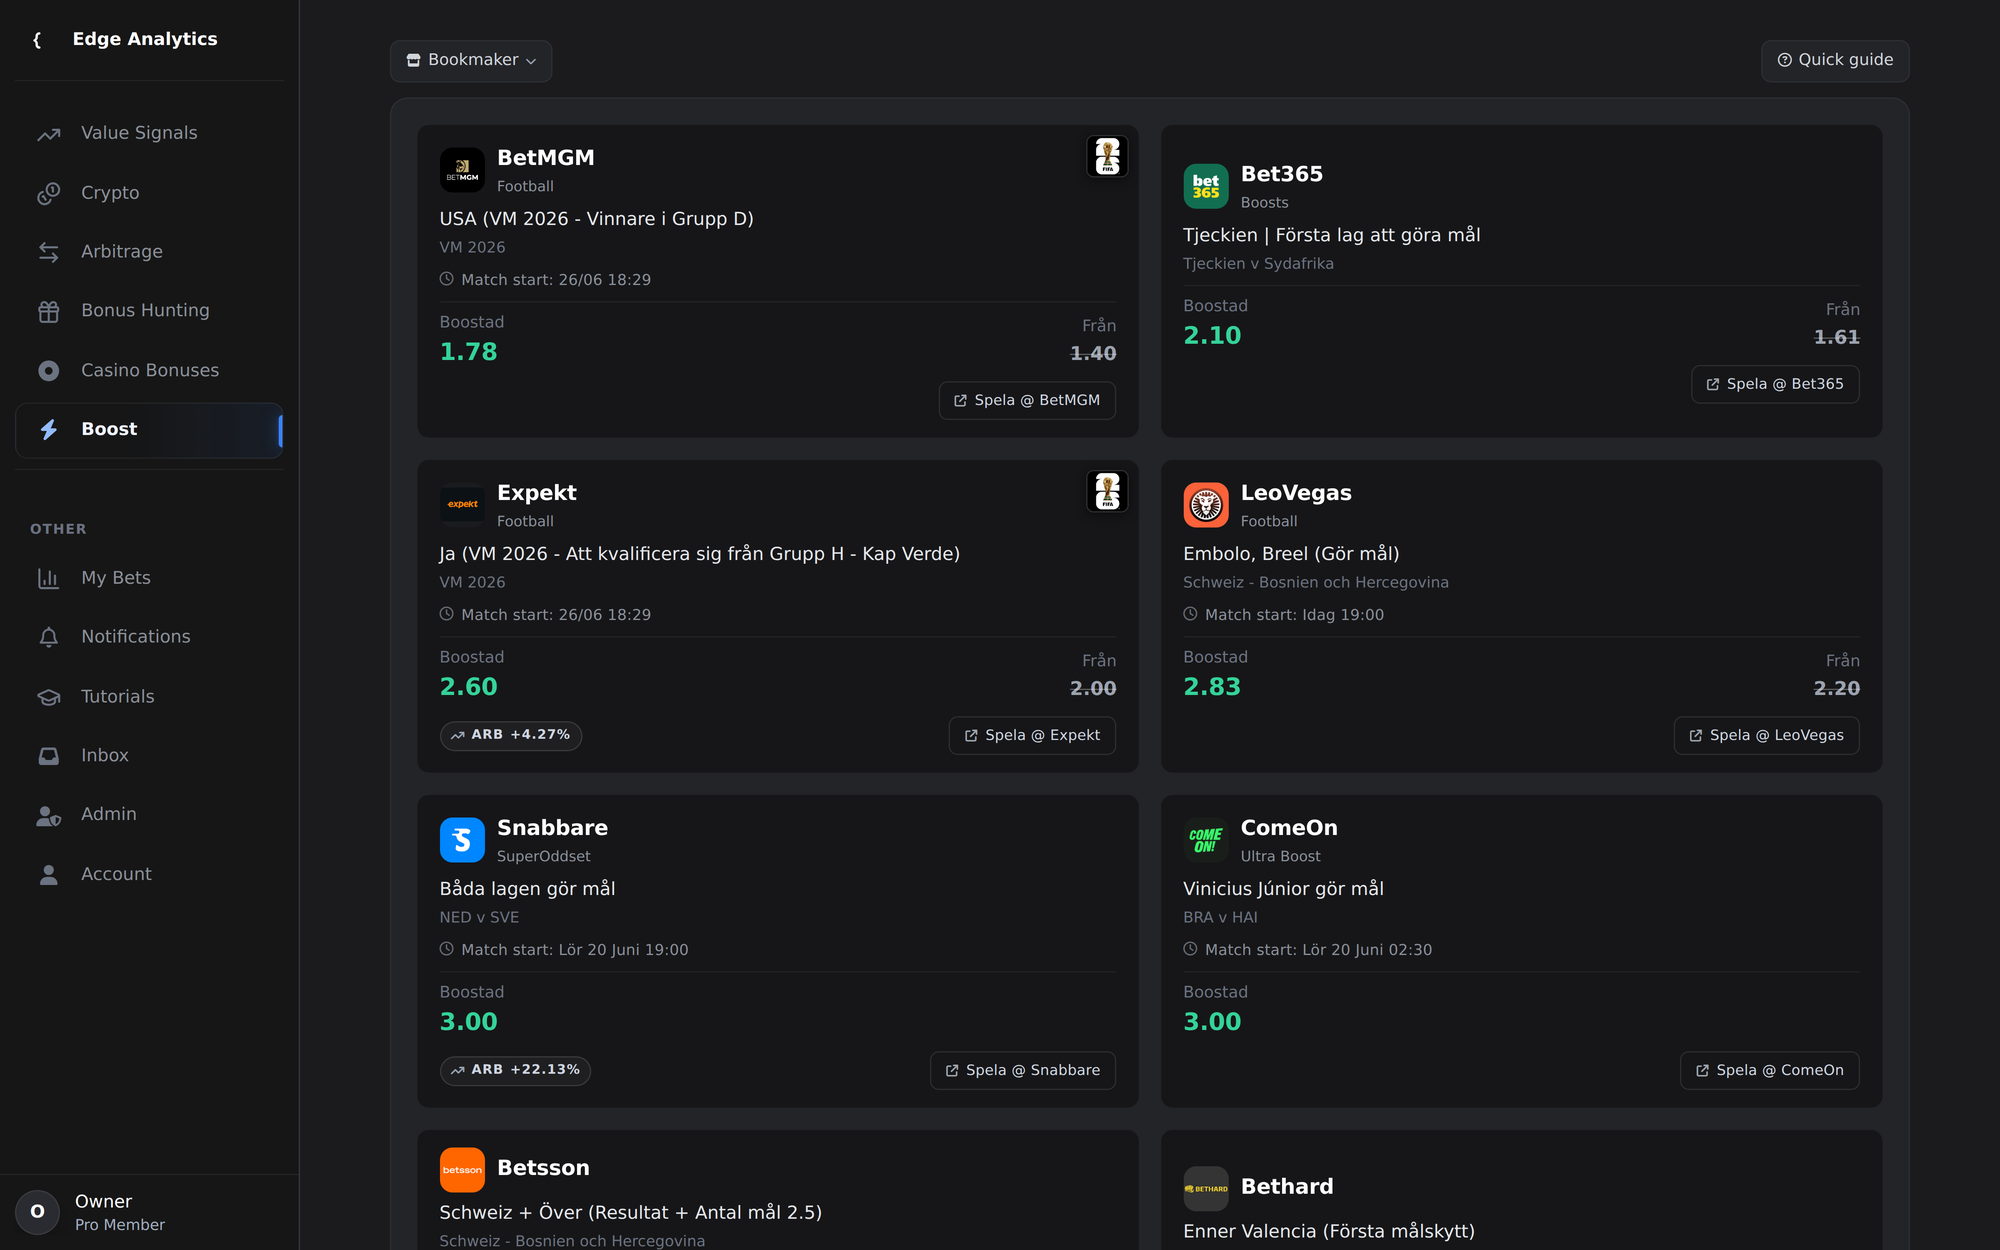Image resolution: width=2000 pixels, height=1250 pixels.
Task: Click the My Bets chart icon
Action: click(x=49, y=578)
